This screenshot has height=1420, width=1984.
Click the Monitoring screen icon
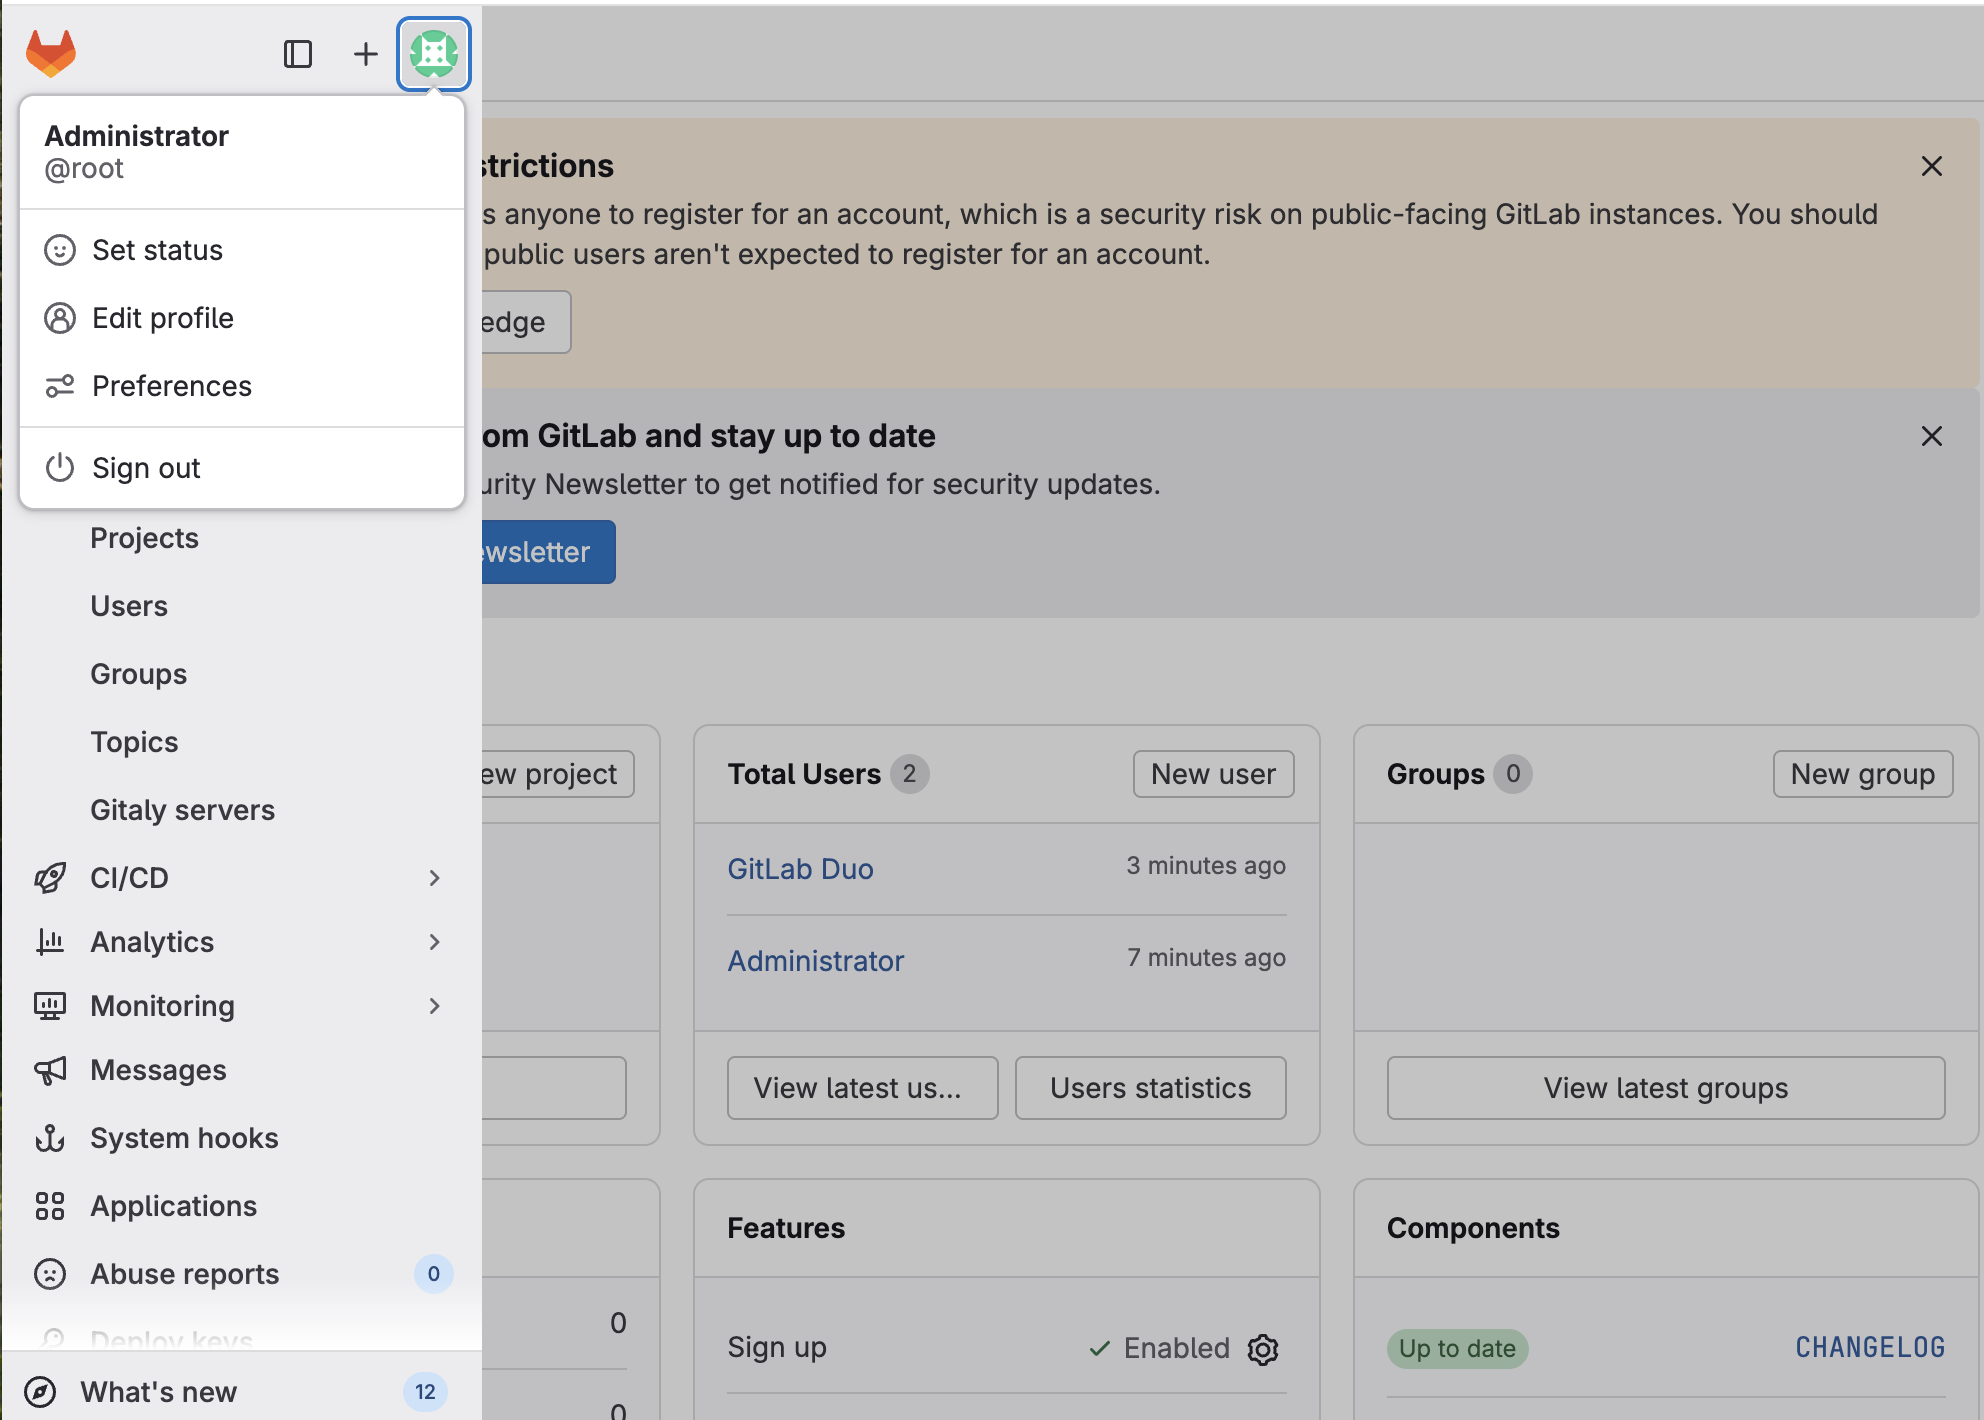tap(50, 1006)
